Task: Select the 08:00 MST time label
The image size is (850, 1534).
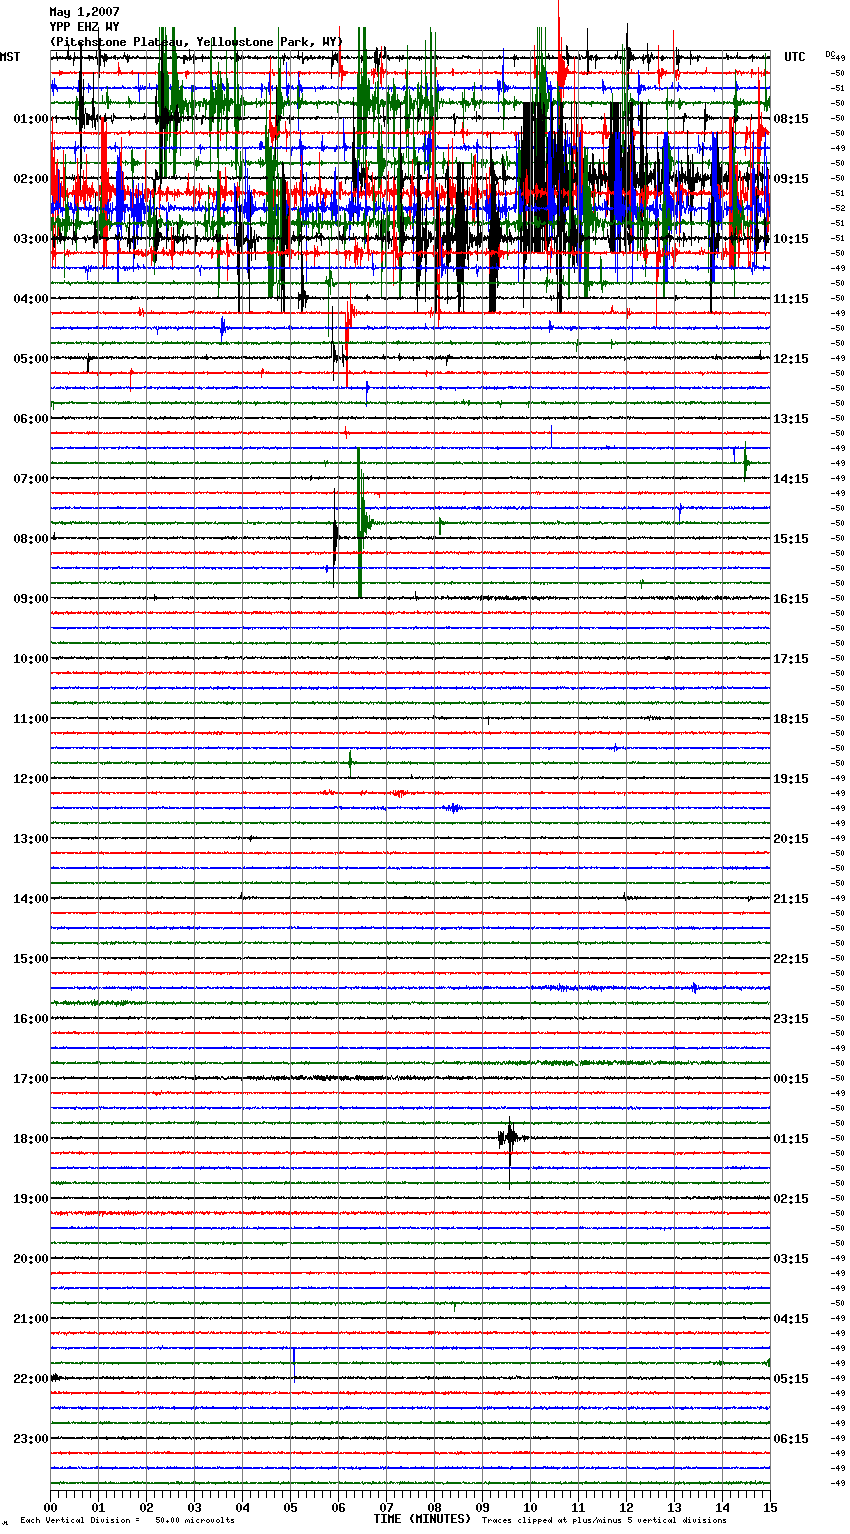Action: 31,539
